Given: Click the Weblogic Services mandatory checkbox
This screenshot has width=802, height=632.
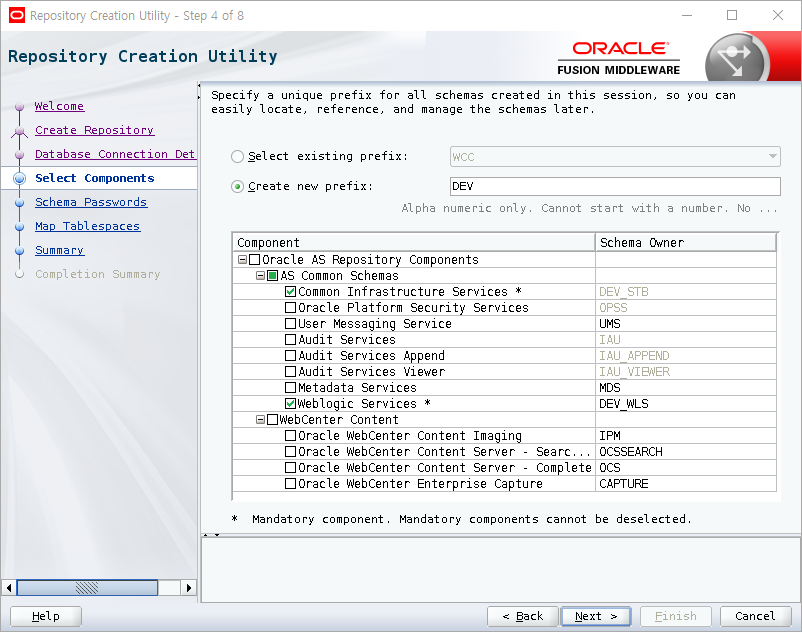Looking at the screenshot, I should point(291,403).
